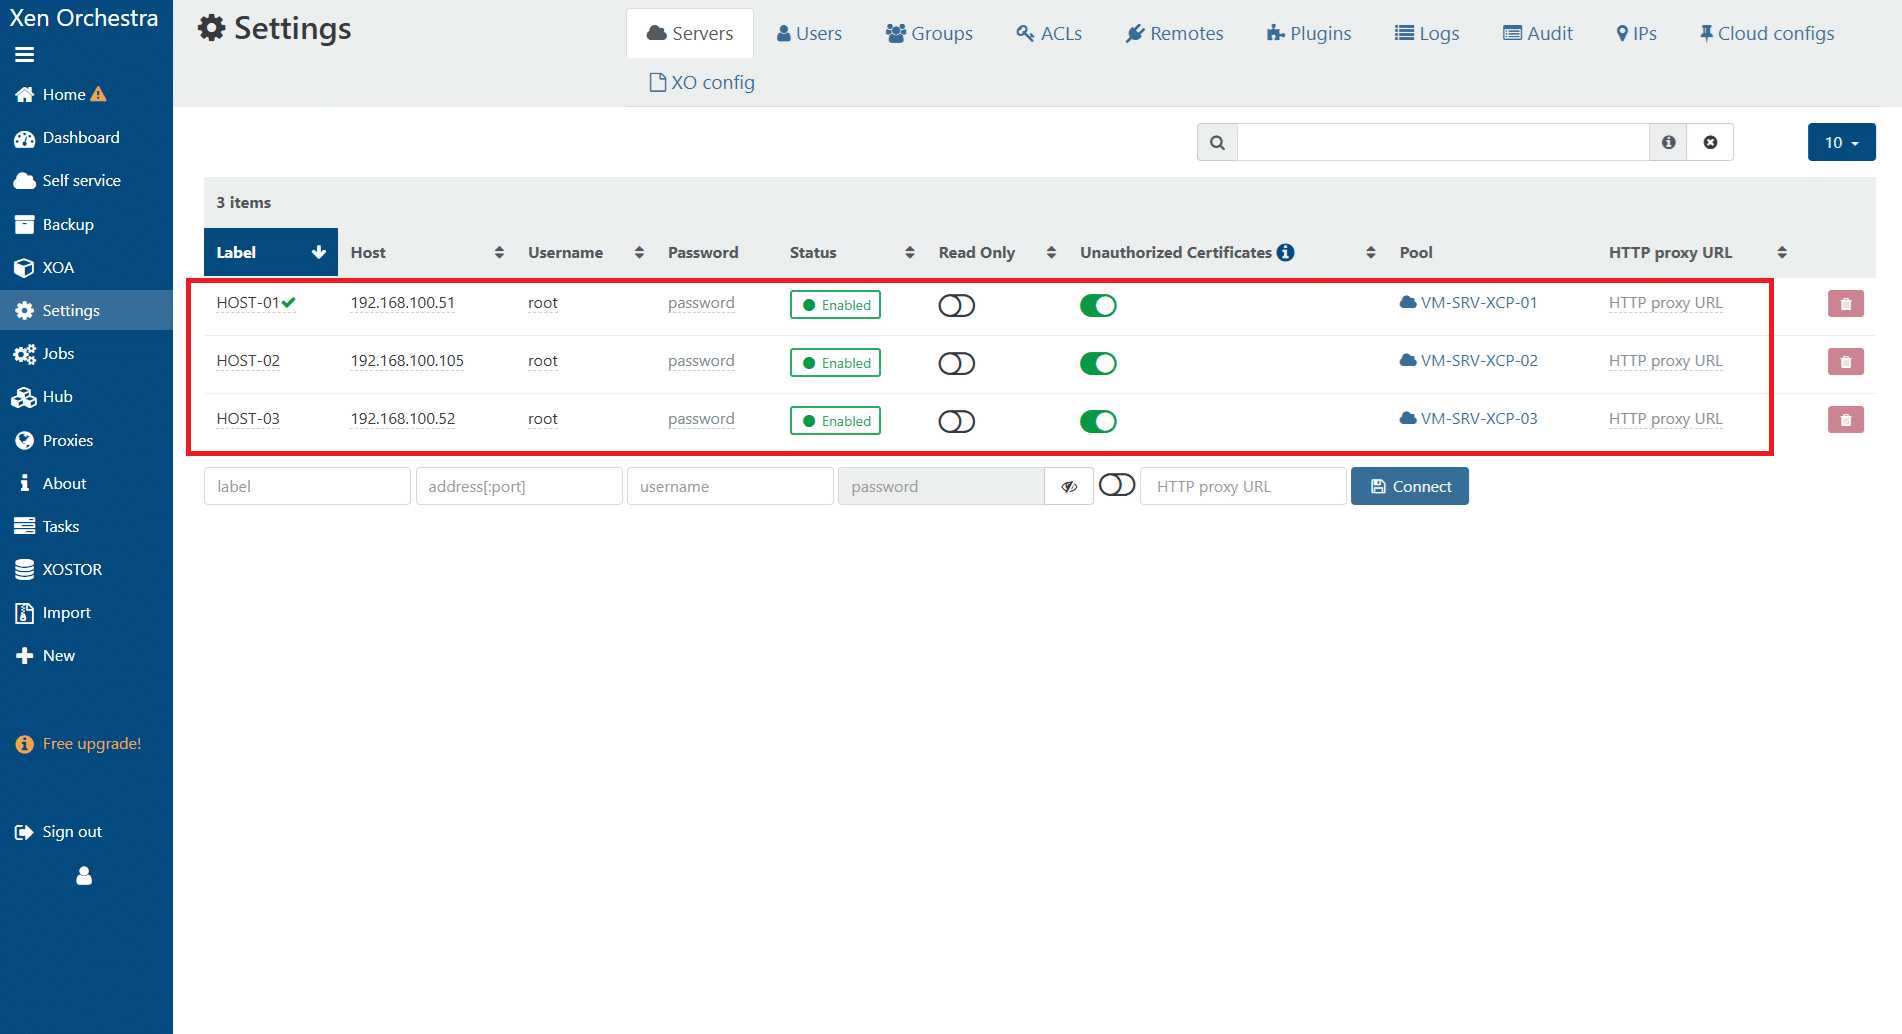Click Enabled status button for HOST-01
Screen dimensions: 1902x1034
[835, 305]
